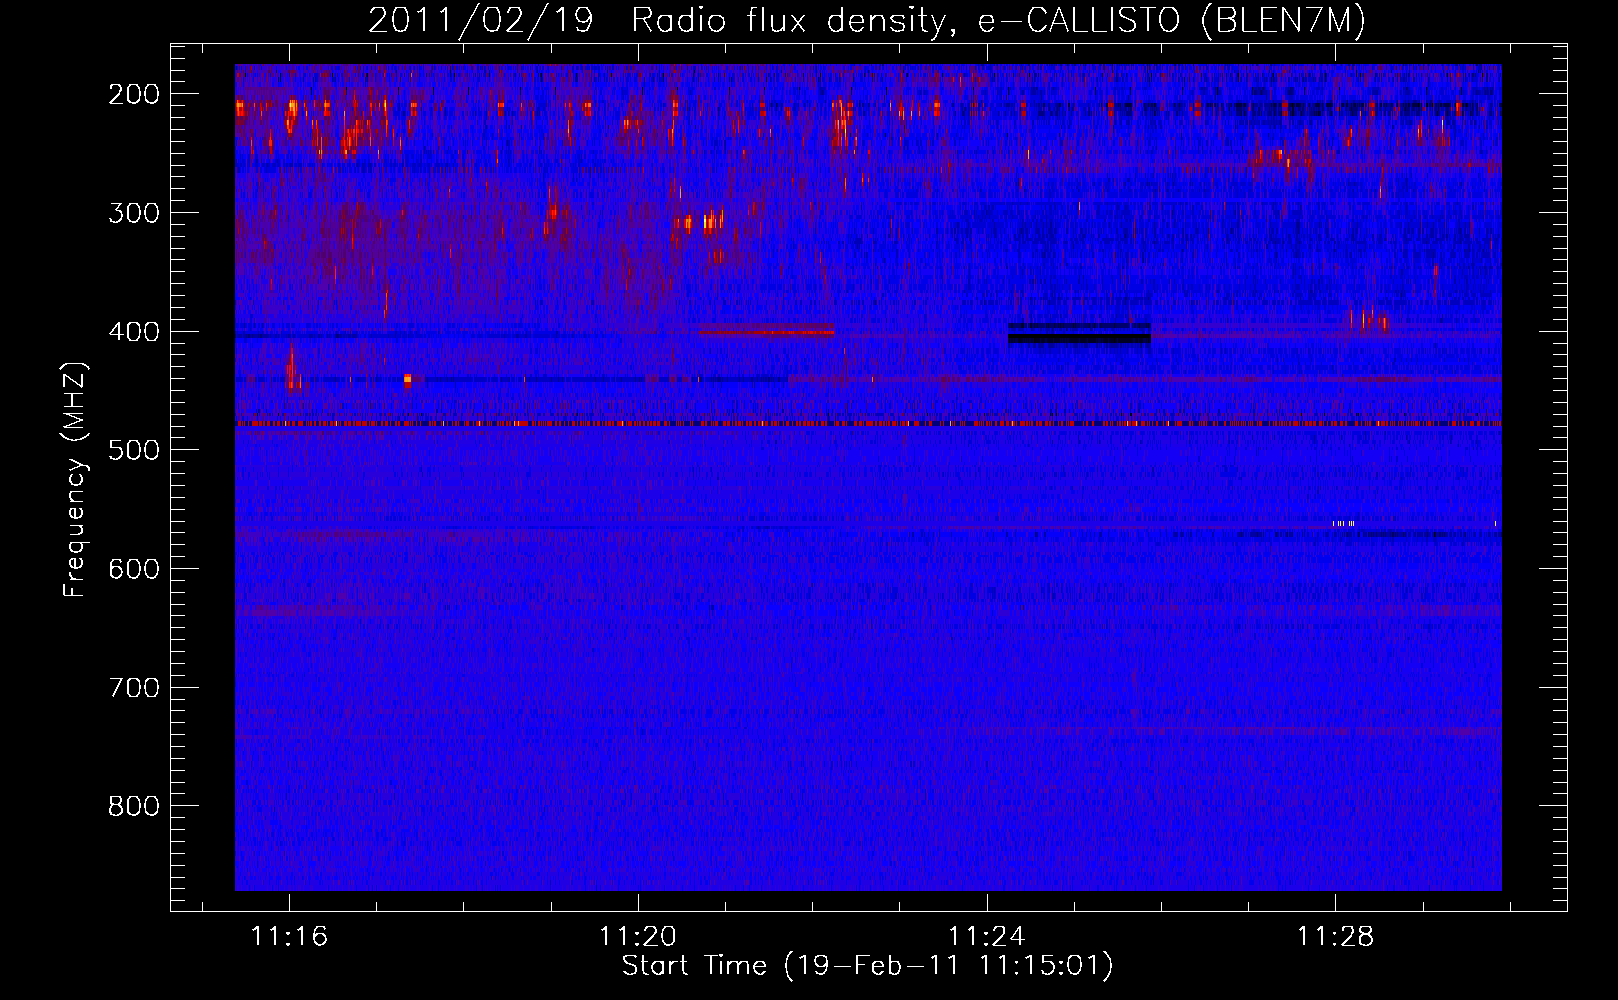Click the 11:24 time tick label
The image size is (1618, 1000).
pyautogui.click(x=987, y=937)
